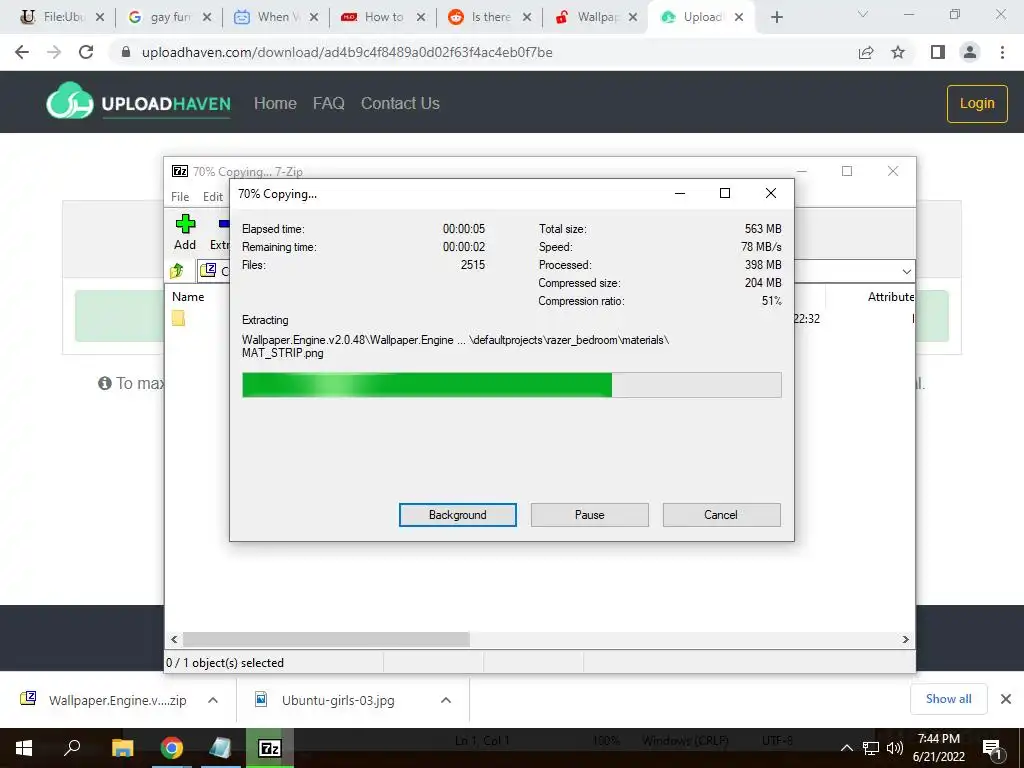Open the FAQ page link
Screen dimensions: 1024x768
[328, 103]
